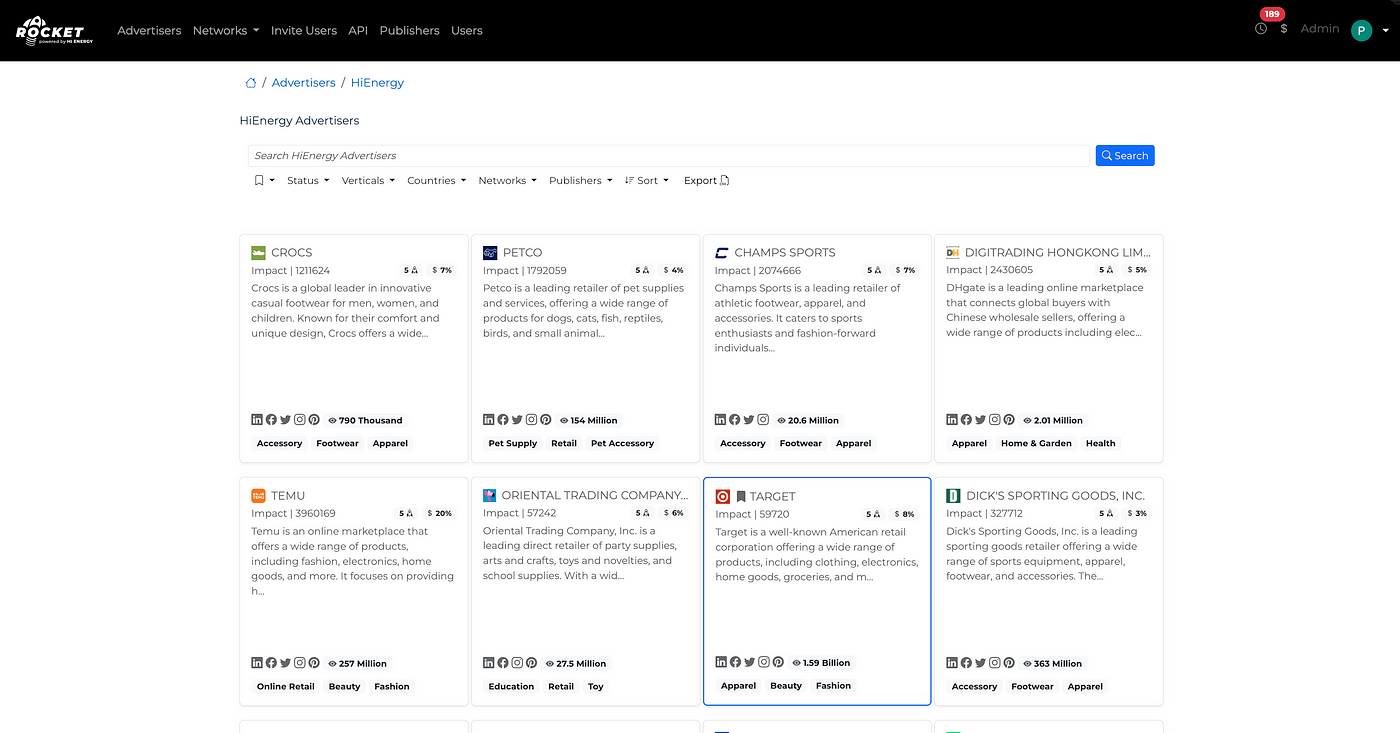Screen dimensions: 1400x733
Task: Open Crocs Pinterest icon
Action: click(314, 420)
